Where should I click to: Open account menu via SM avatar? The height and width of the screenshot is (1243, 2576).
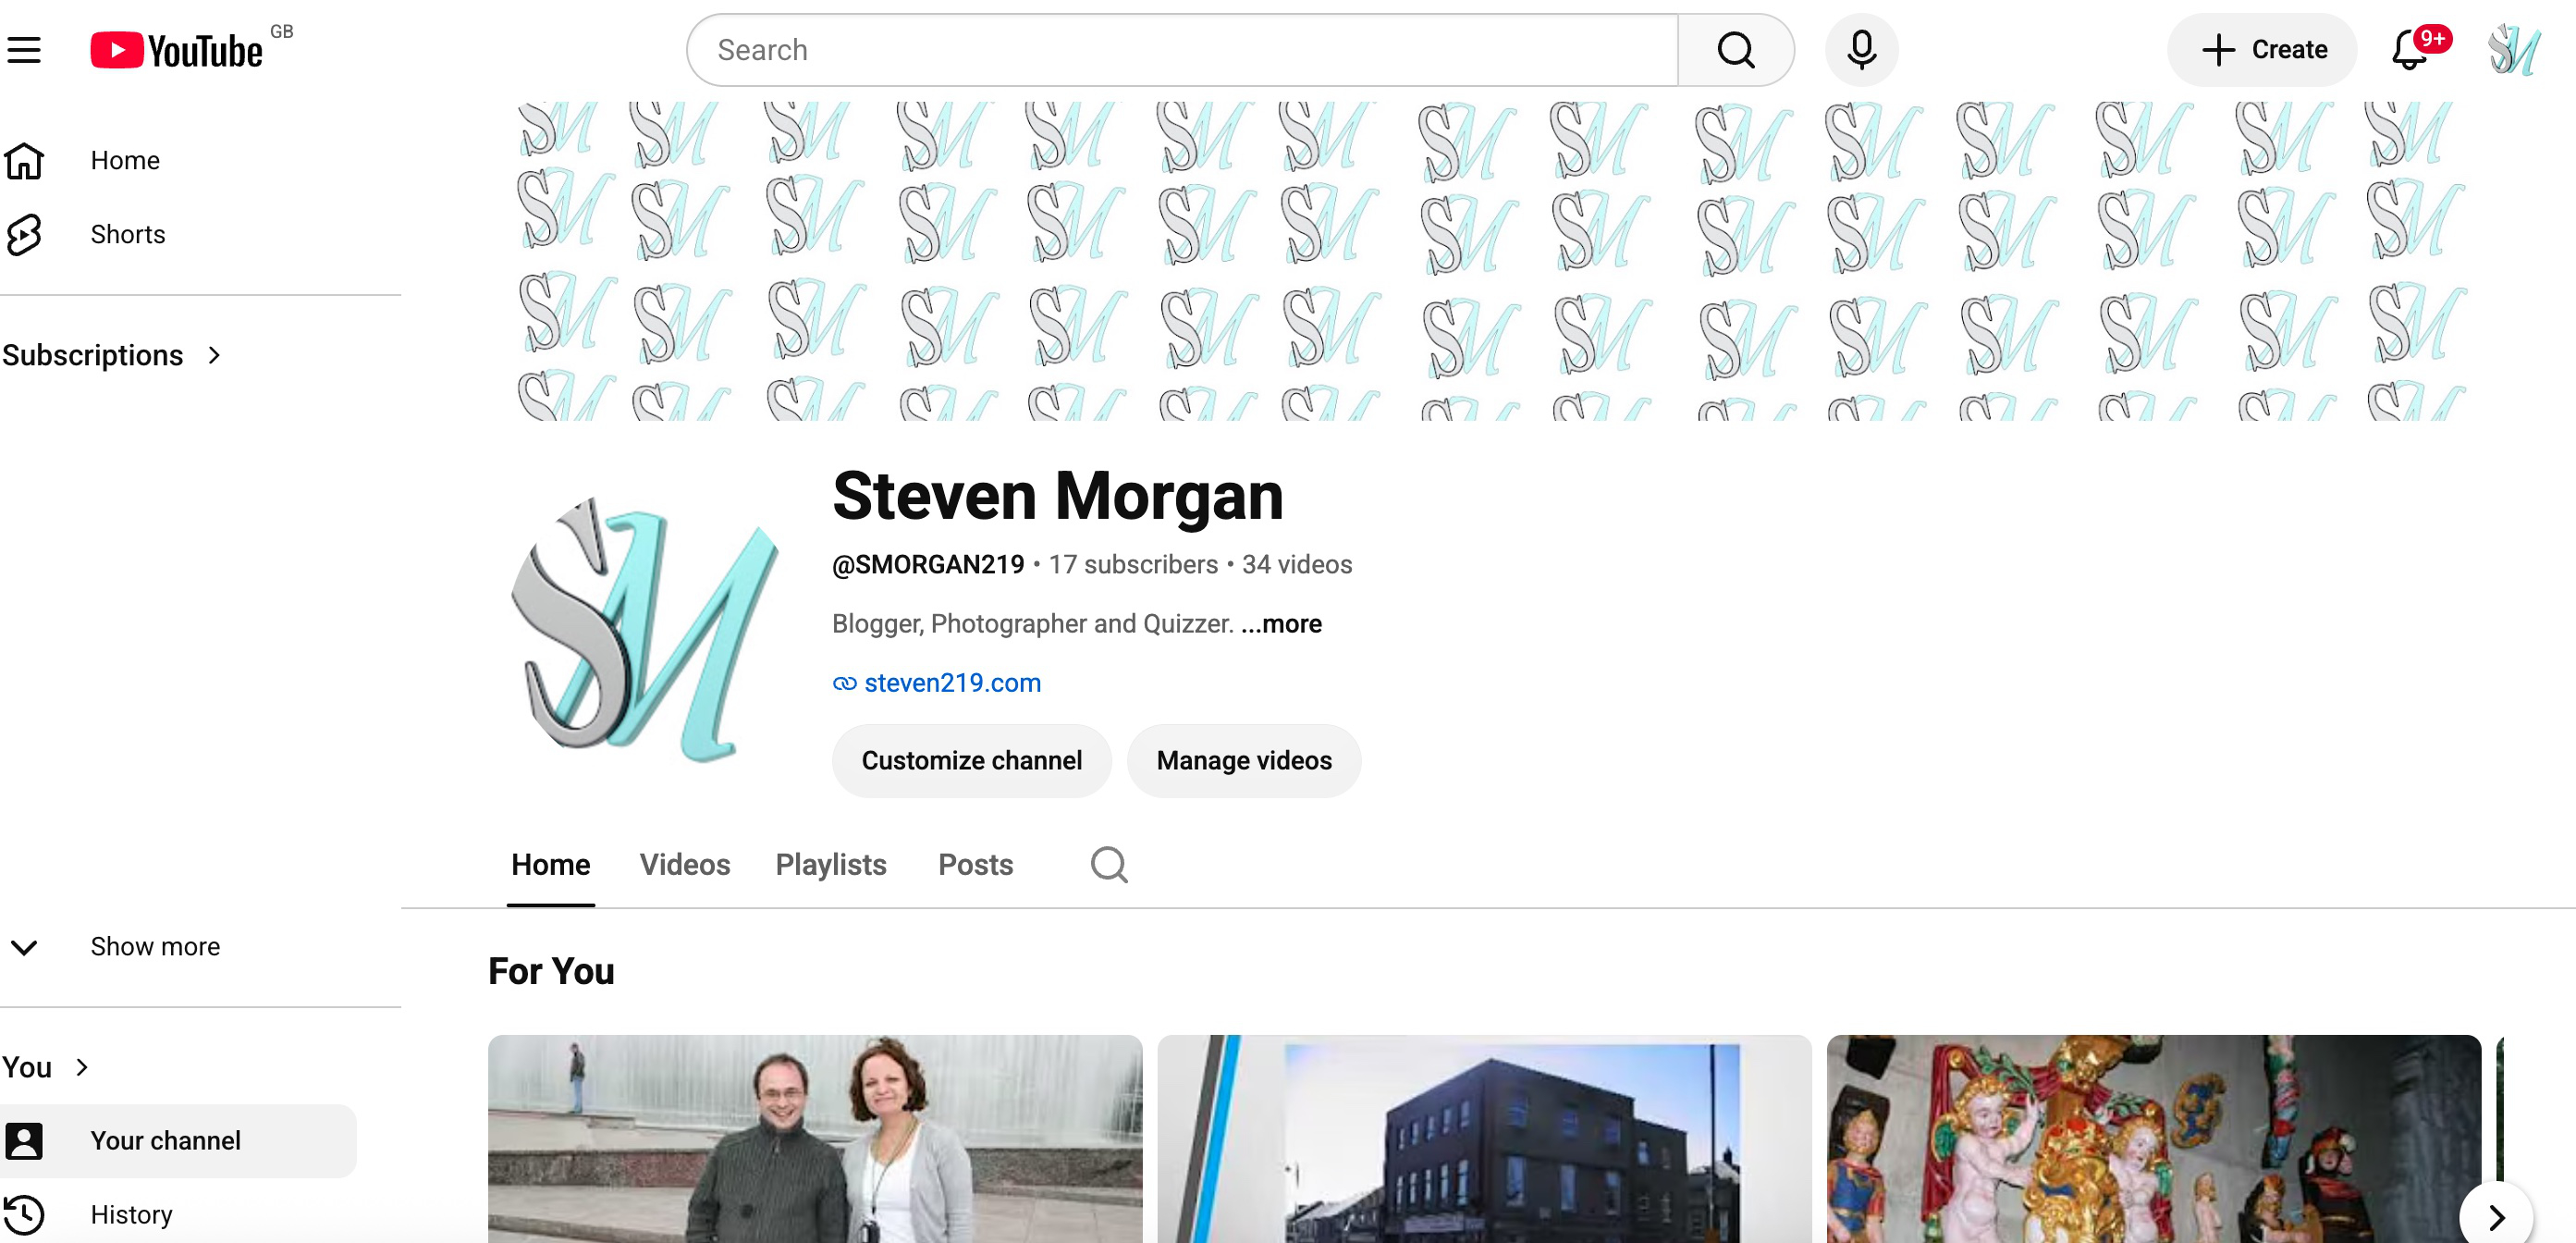pyautogui.click(x=2514, y=50)
